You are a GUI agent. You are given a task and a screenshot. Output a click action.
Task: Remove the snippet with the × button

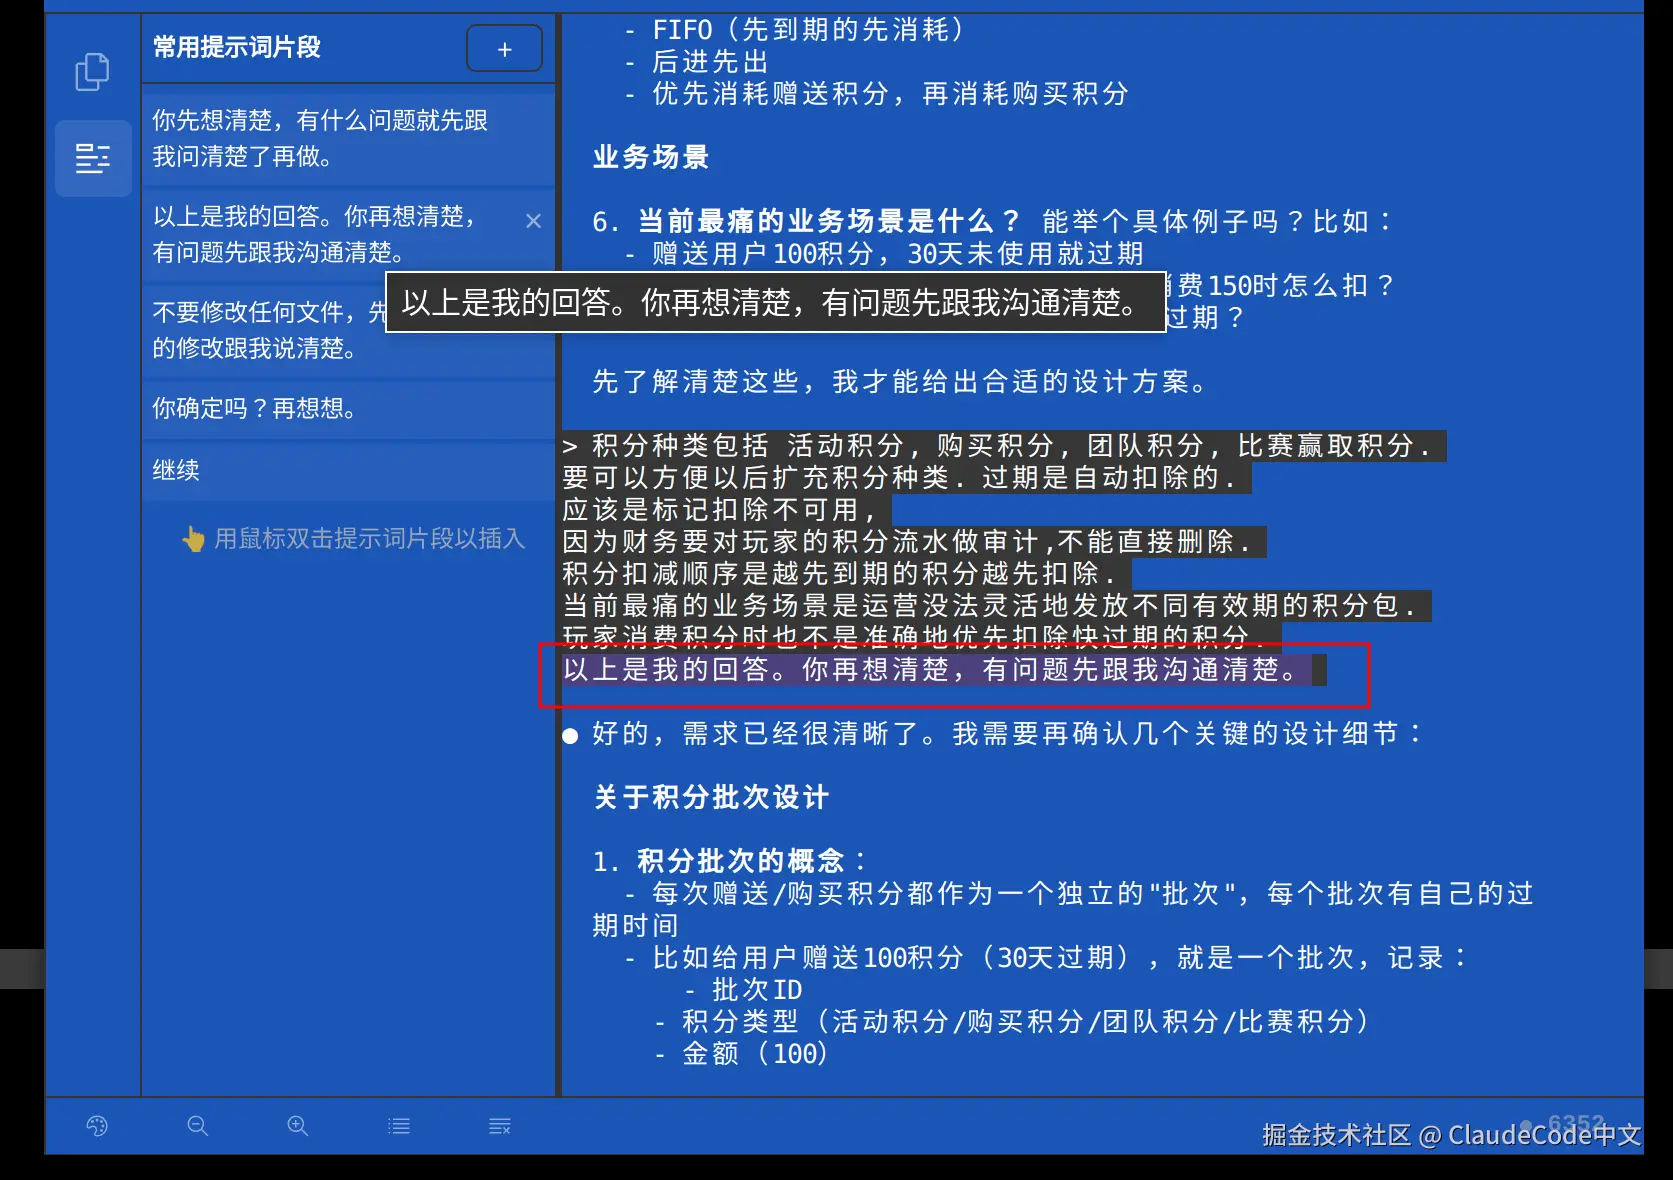(533, 221)
